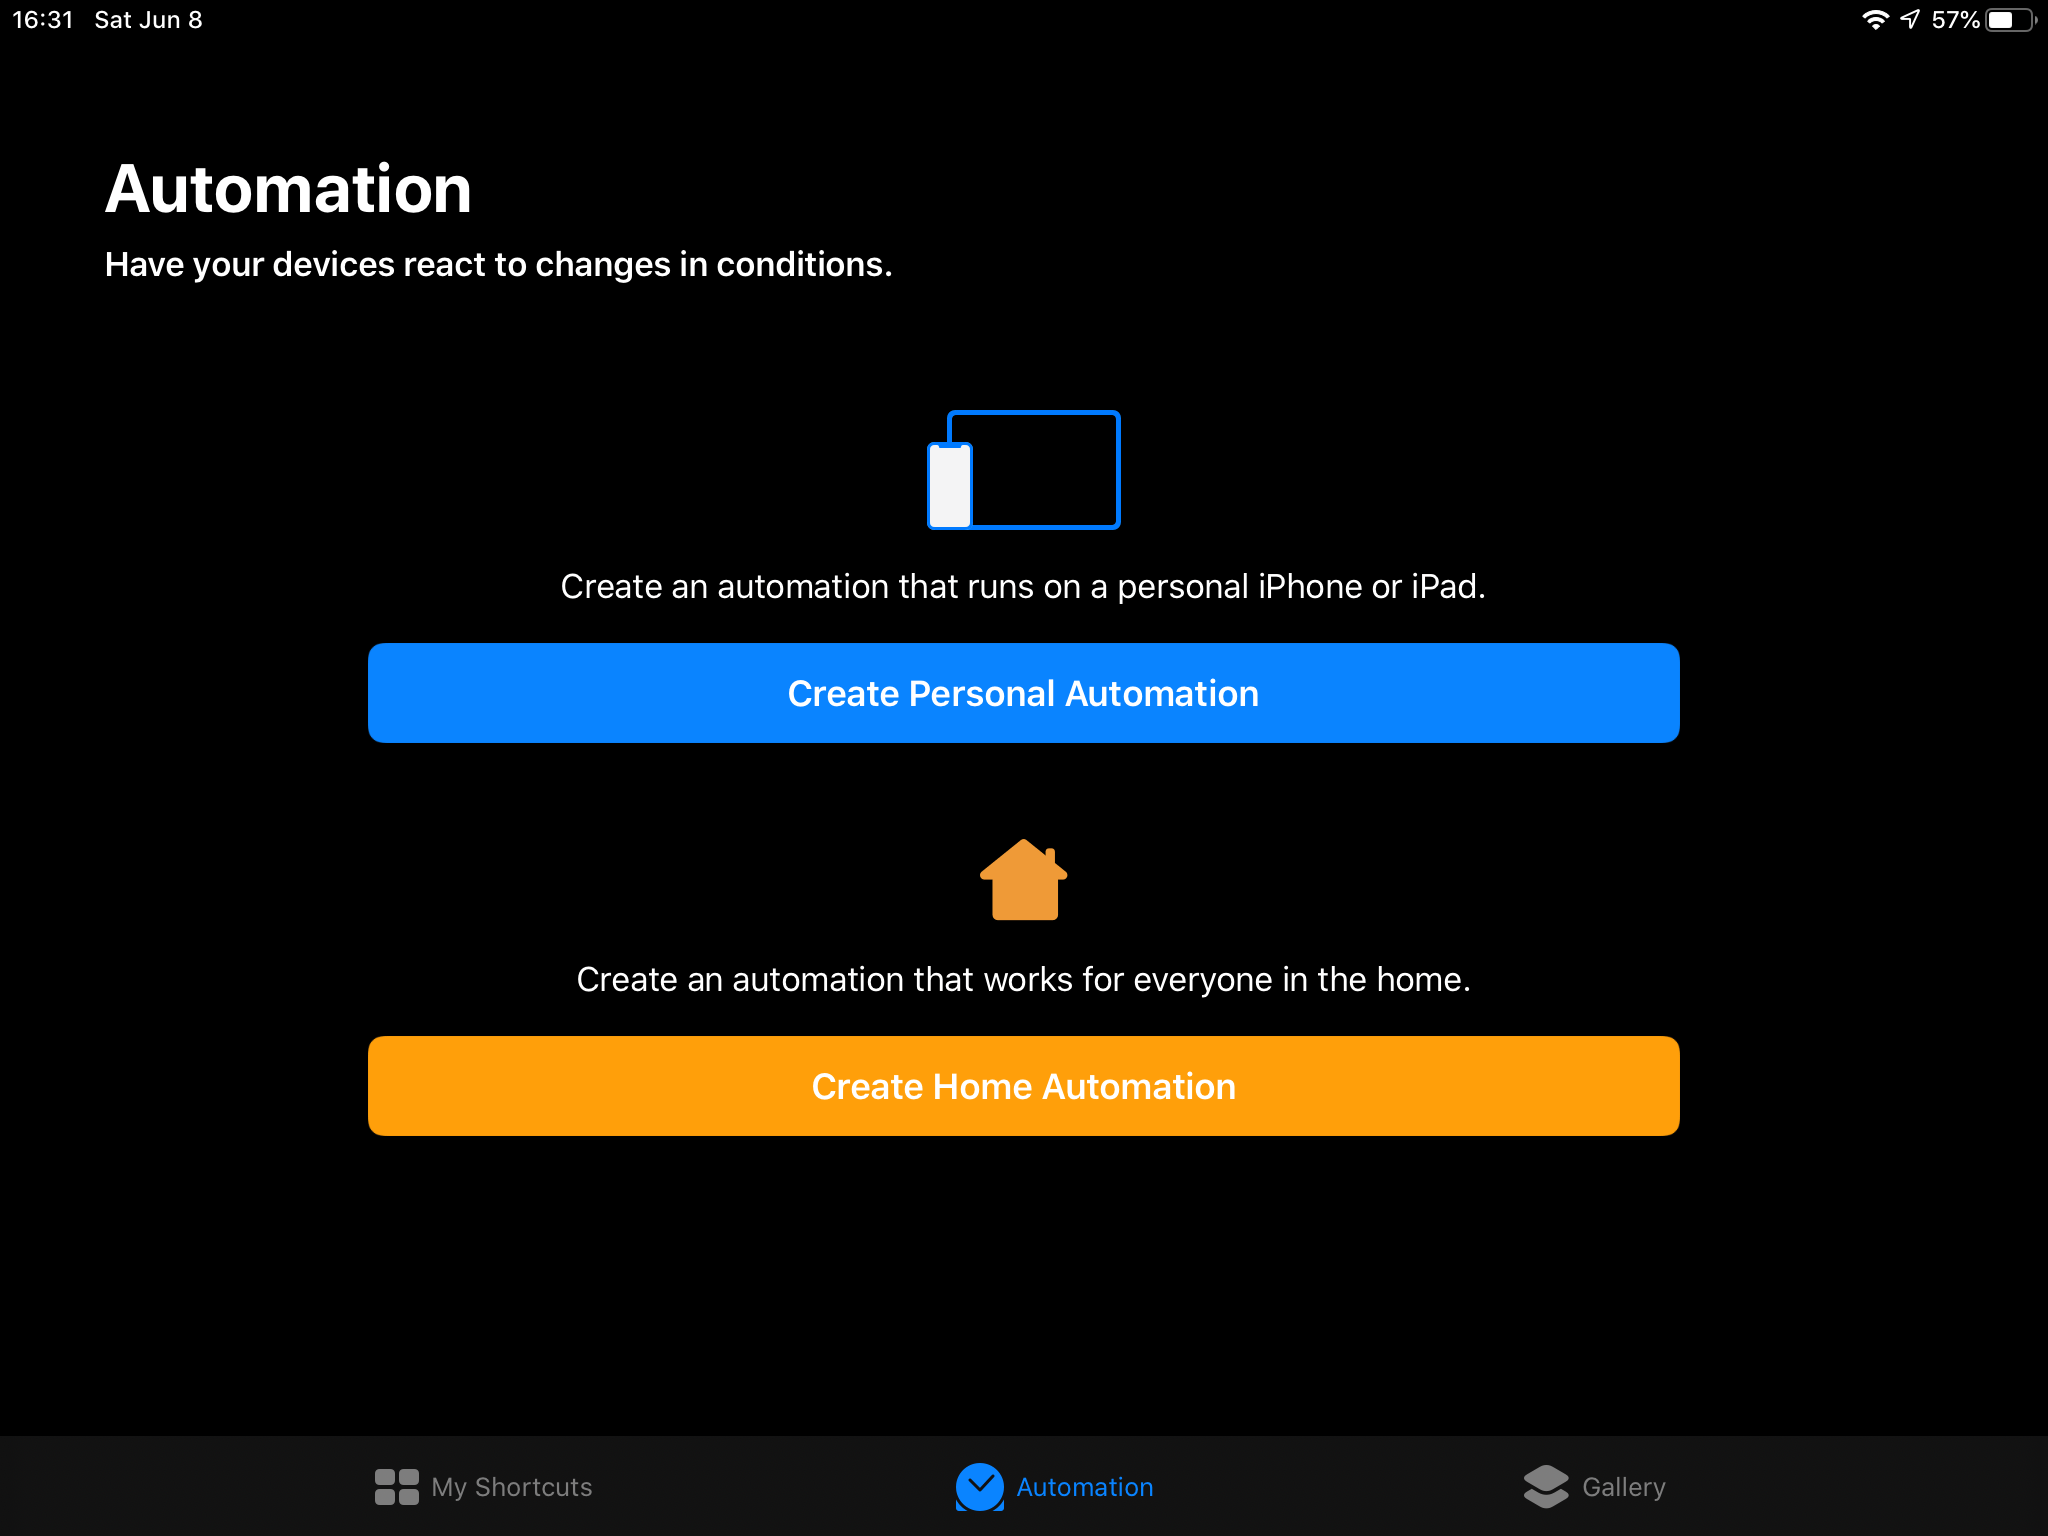
Task: Select the My Shortcuts grid icon
Action: coord(396,1487)
